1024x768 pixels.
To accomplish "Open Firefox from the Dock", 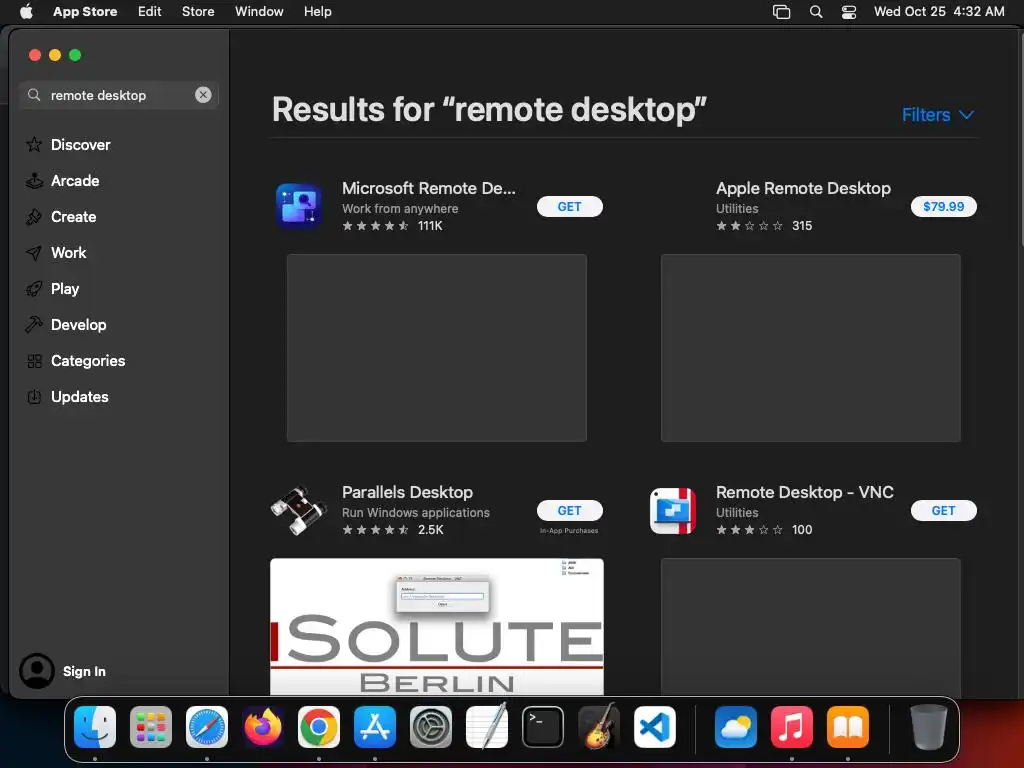I will 263,727.
